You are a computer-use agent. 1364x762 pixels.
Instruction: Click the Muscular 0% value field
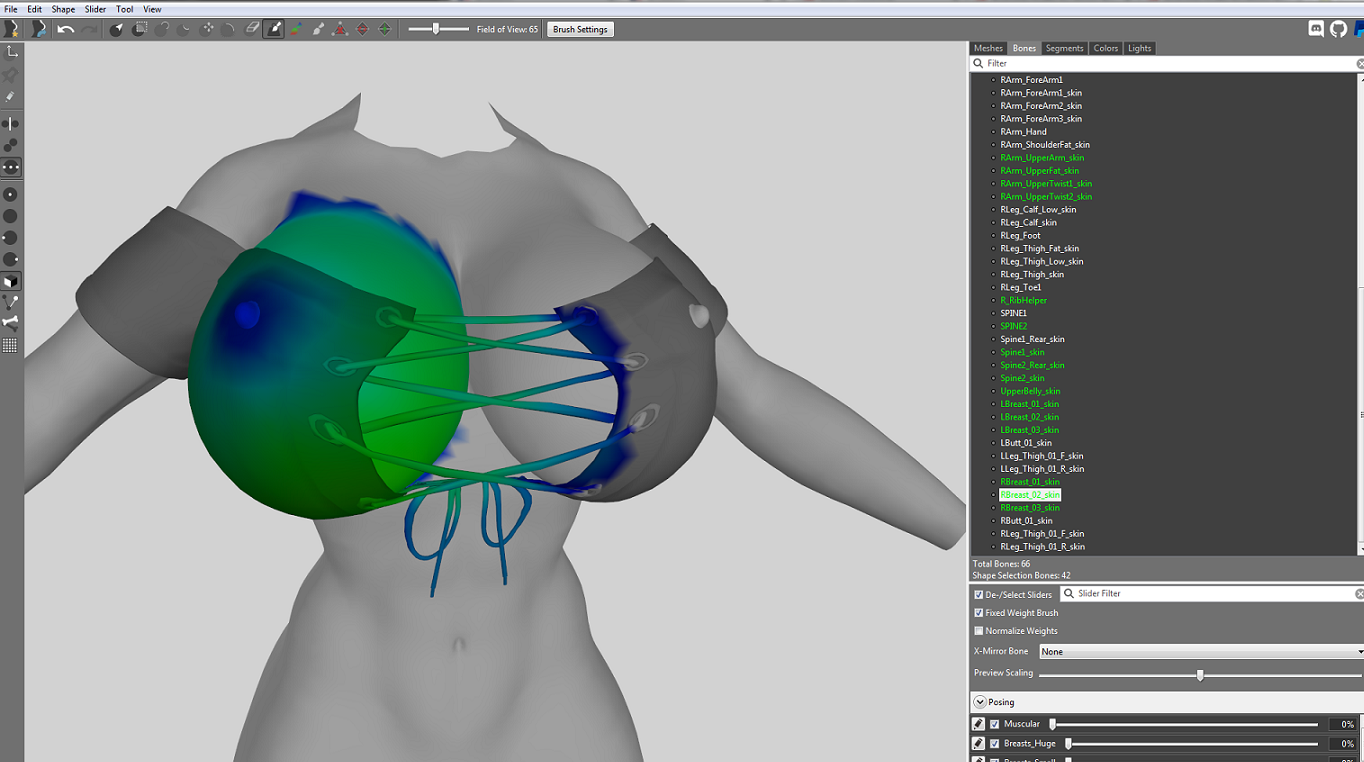pyautogui.click(x=1342, y=724)
